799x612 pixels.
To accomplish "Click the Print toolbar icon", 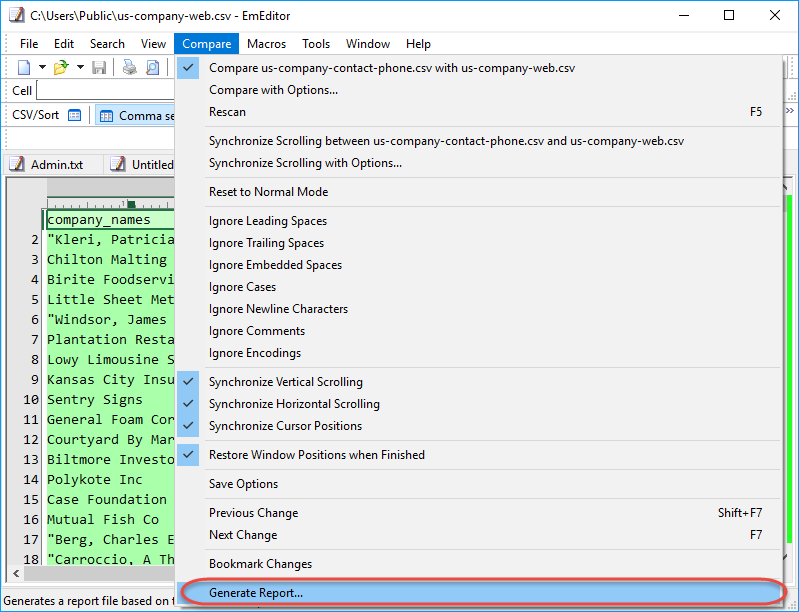I will (129, 67).
